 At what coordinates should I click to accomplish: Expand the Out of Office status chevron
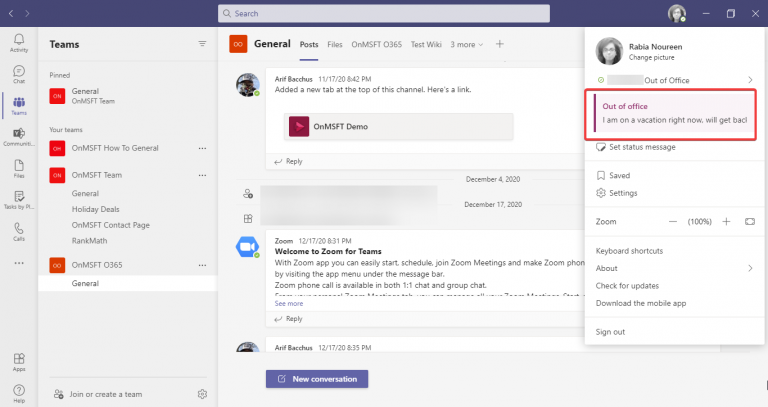pyautogui.click(x=750, y=80)
